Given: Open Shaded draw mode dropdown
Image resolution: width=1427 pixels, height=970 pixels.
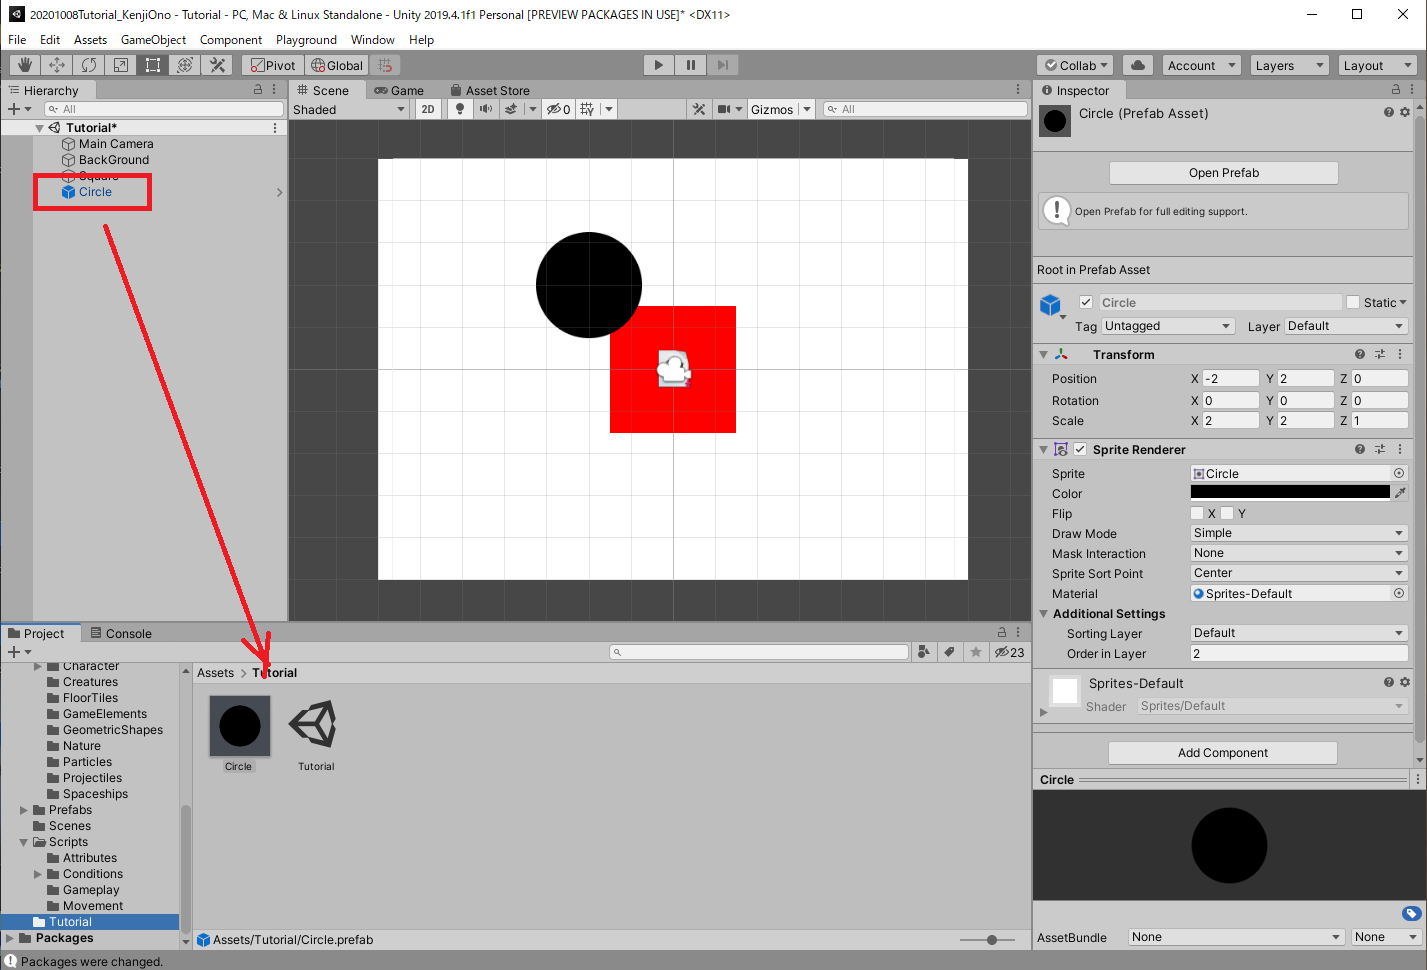Looking at the screenshot, I should tap(348, 109).
